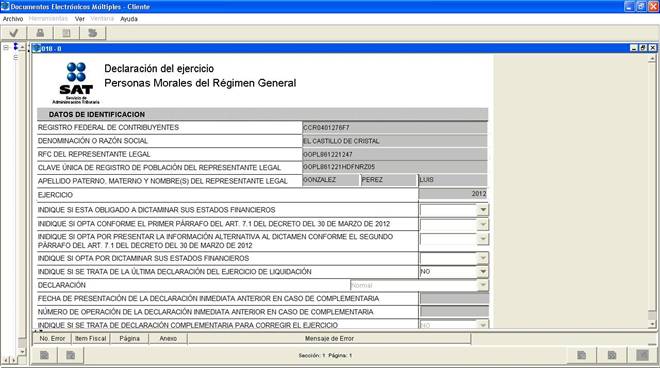Minimize the inner 018 - 0 document window

pos(634,48)
